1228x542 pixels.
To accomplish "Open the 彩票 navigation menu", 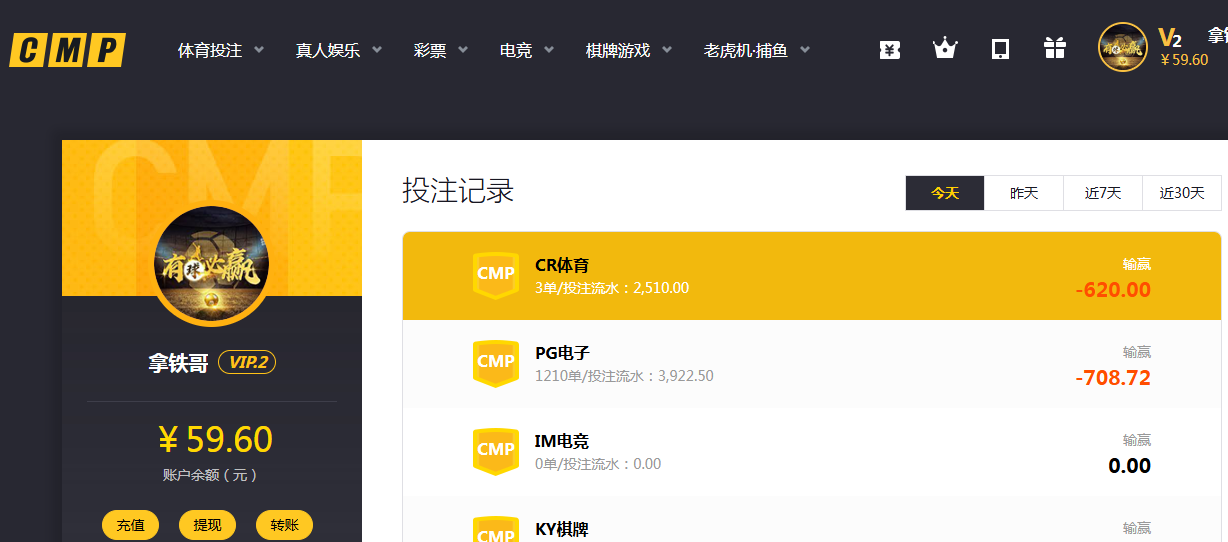I will pyautogui.click(x=440, y=50).
